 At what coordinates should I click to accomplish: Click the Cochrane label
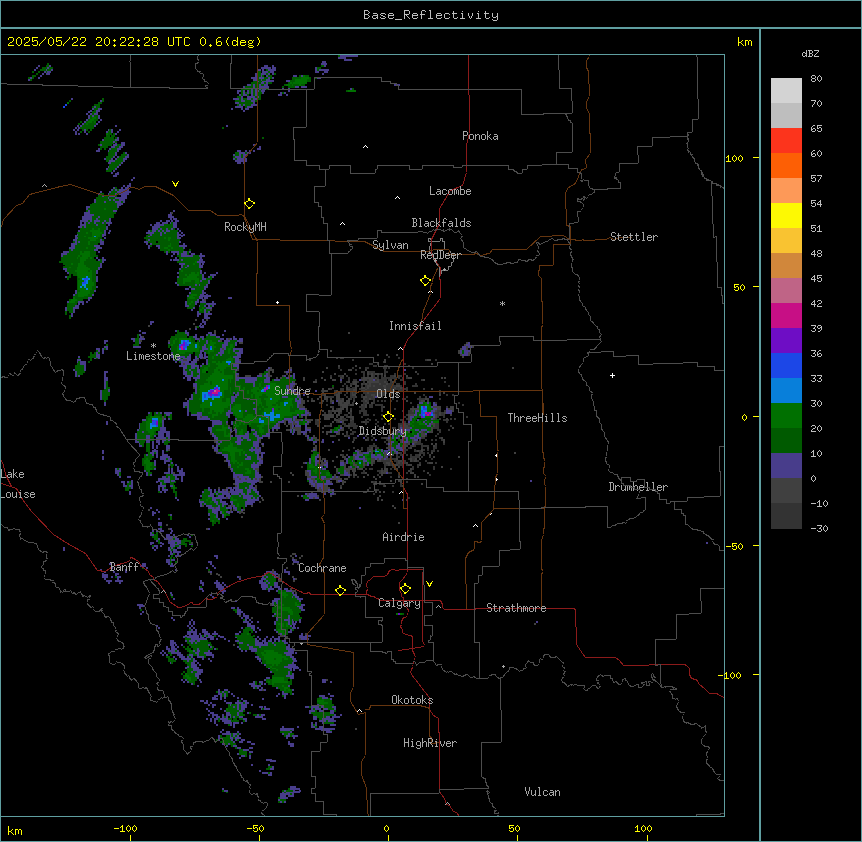click(x=322, y=568)
